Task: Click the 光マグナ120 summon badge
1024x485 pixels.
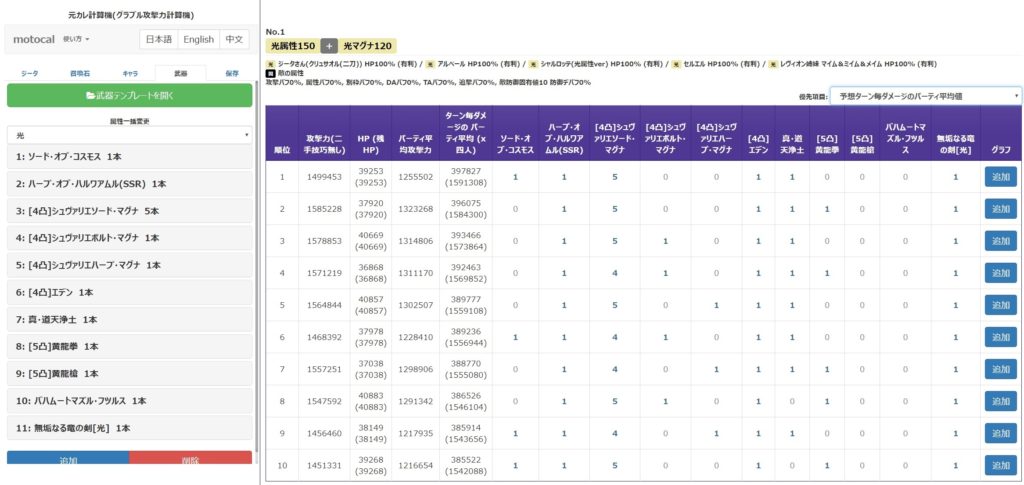Action: 367,46
